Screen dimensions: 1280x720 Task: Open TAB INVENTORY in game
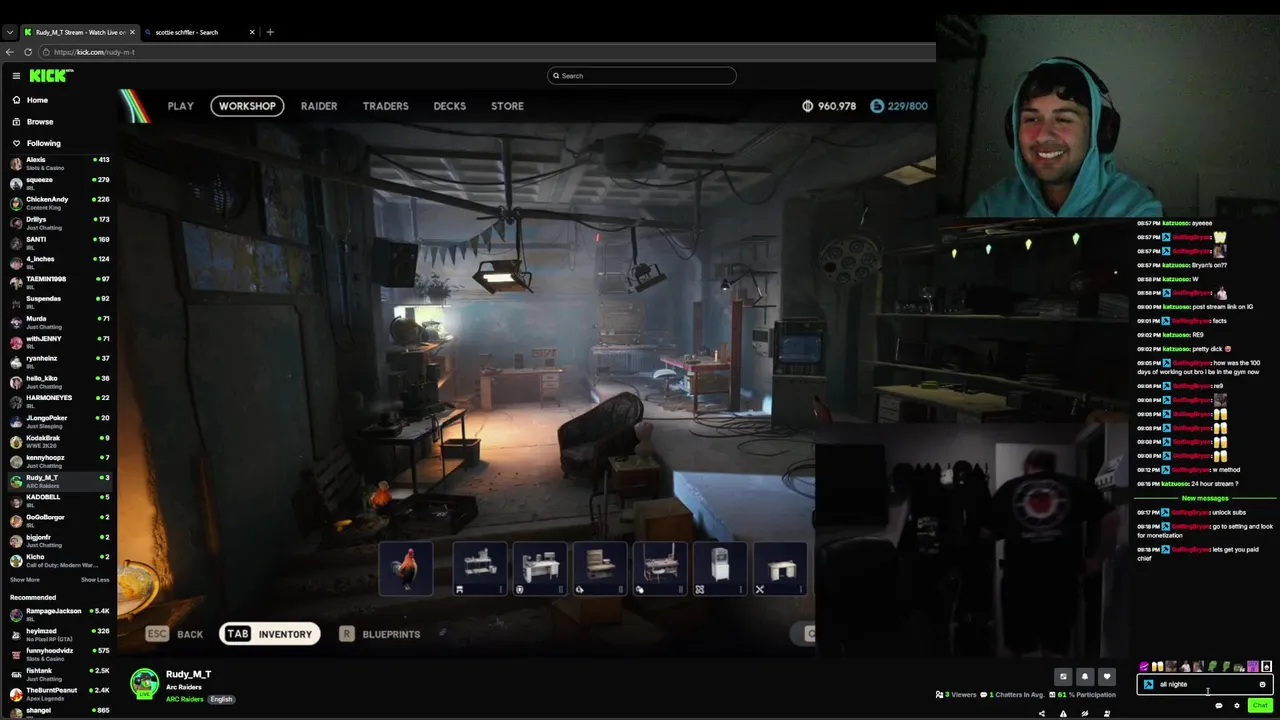269,634
